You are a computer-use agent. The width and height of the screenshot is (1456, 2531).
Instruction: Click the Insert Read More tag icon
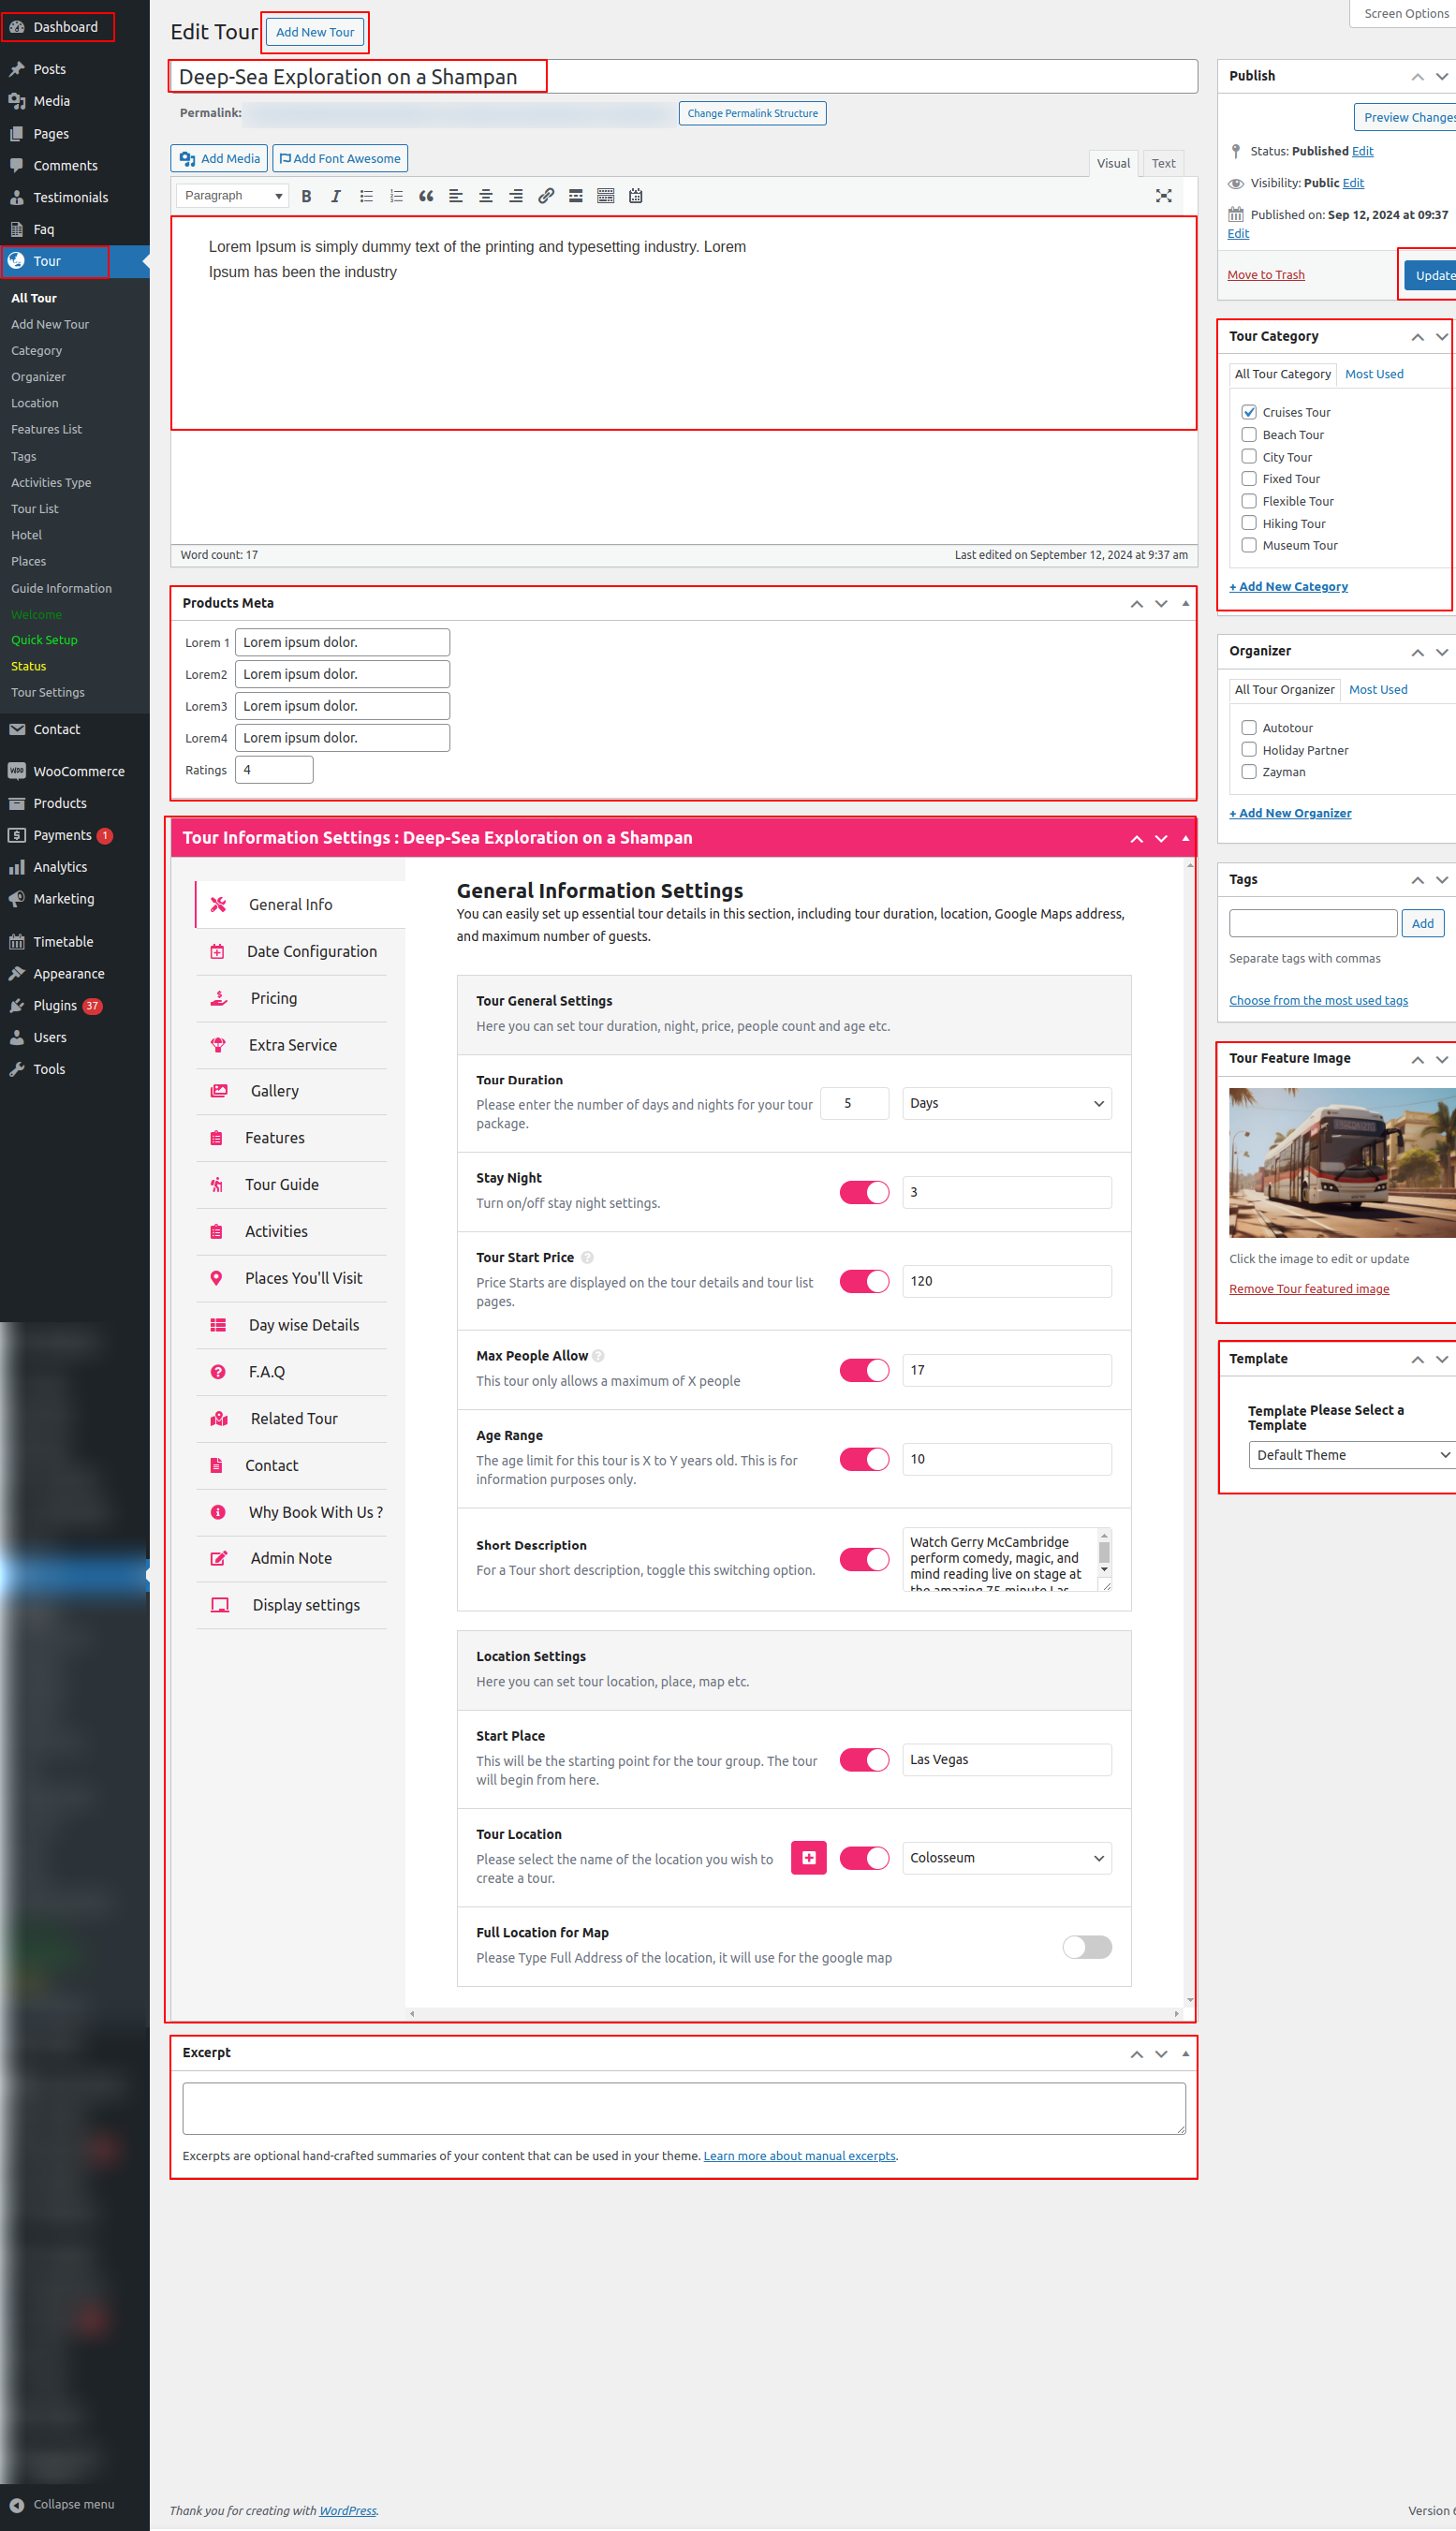pyautogui.click(x=576, y=196)
